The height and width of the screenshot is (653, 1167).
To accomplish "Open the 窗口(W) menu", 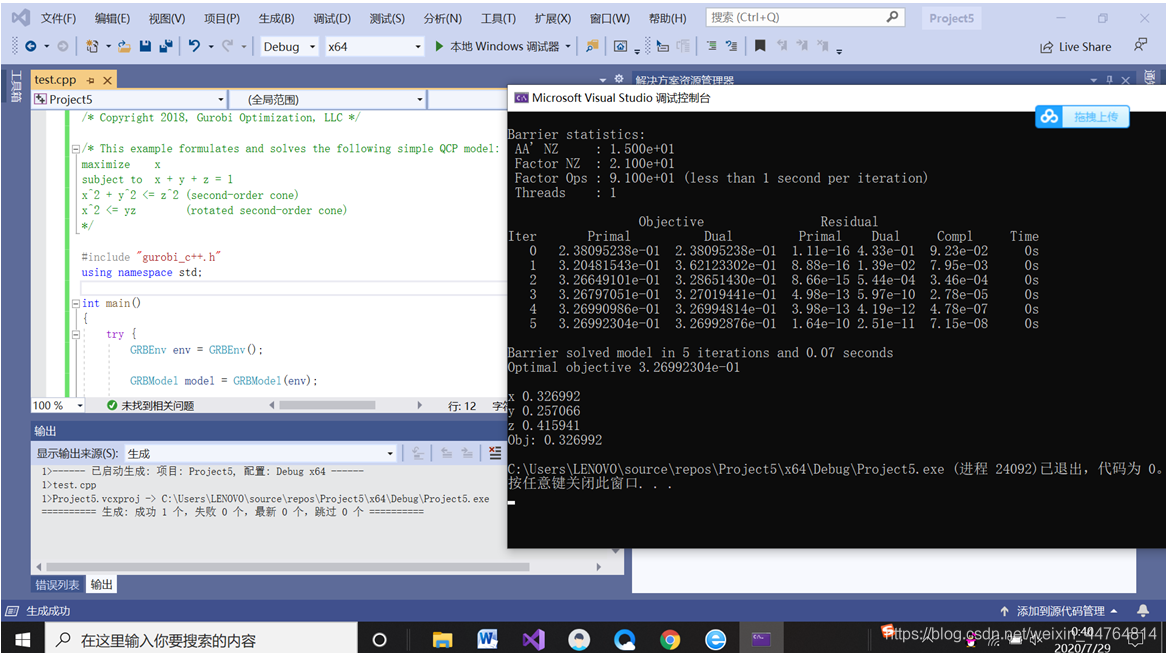I will click(610, 18).
